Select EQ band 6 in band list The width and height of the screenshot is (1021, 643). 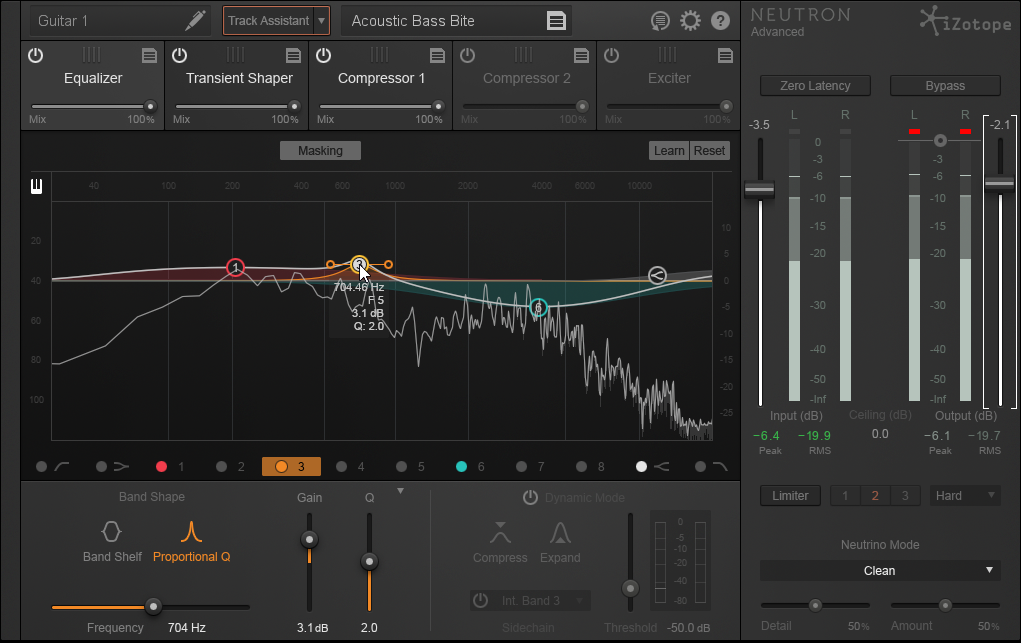pos(469,466)
